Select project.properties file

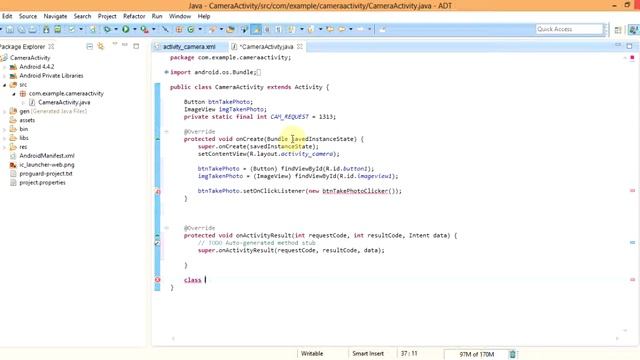[42, 183]
